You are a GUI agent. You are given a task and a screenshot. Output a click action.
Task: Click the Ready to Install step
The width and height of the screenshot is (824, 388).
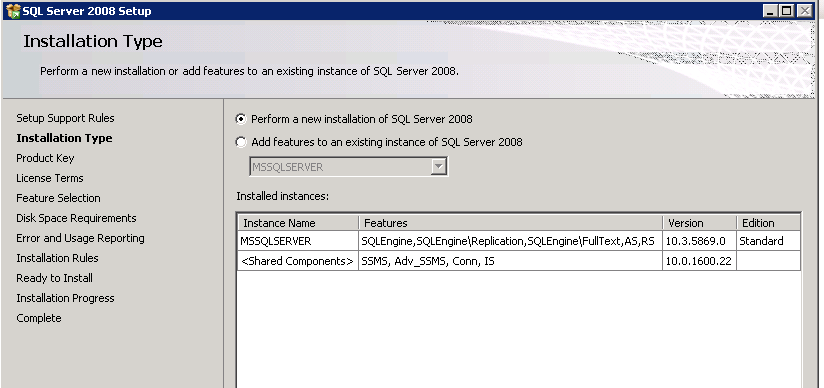point(55,278)
